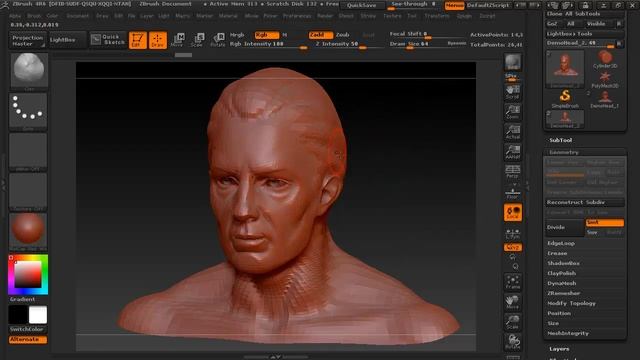Viewport: 640px width, 360px height.
Task: Expand the SubTool section
Action: 560,140
